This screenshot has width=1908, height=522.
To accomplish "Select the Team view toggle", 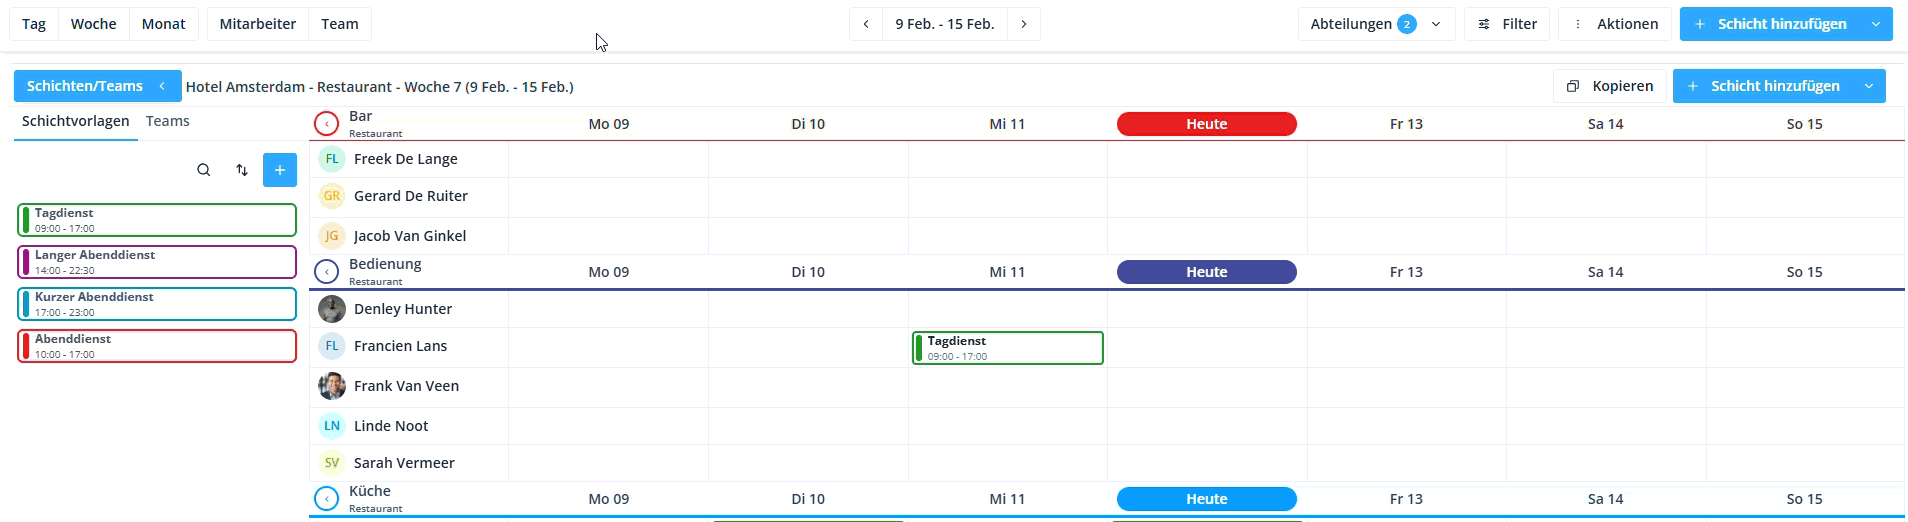I will (x=340, y=24).
